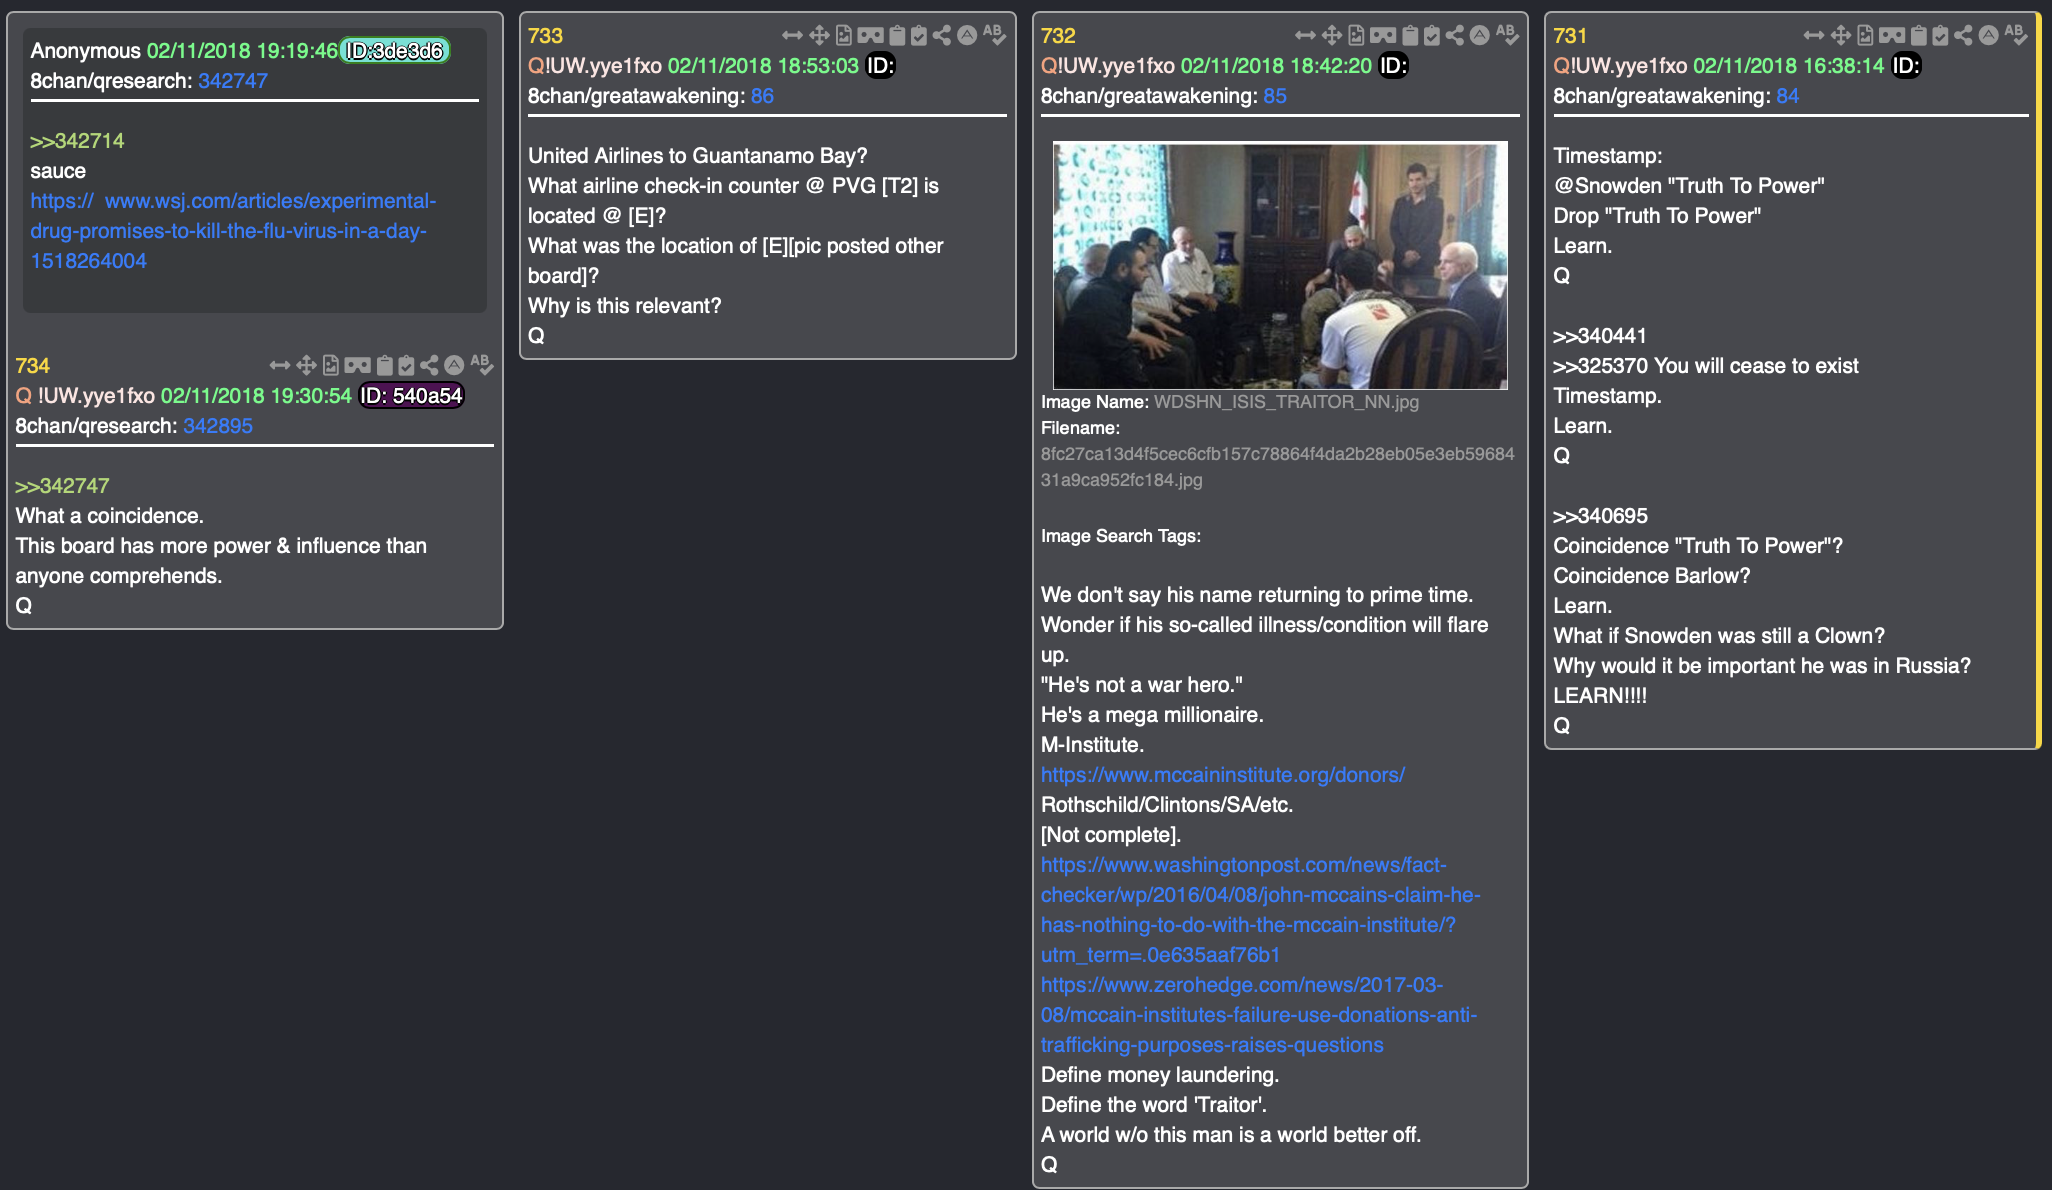Click the clipboard checkmark icon on post 733
This screenshot has height=1190, width=2052.
[919, 36]
